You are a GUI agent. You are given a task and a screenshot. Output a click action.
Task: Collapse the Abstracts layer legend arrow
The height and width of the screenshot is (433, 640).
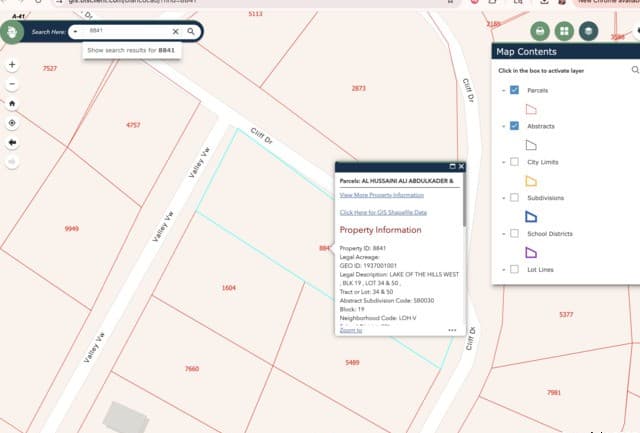pos(503,127)
